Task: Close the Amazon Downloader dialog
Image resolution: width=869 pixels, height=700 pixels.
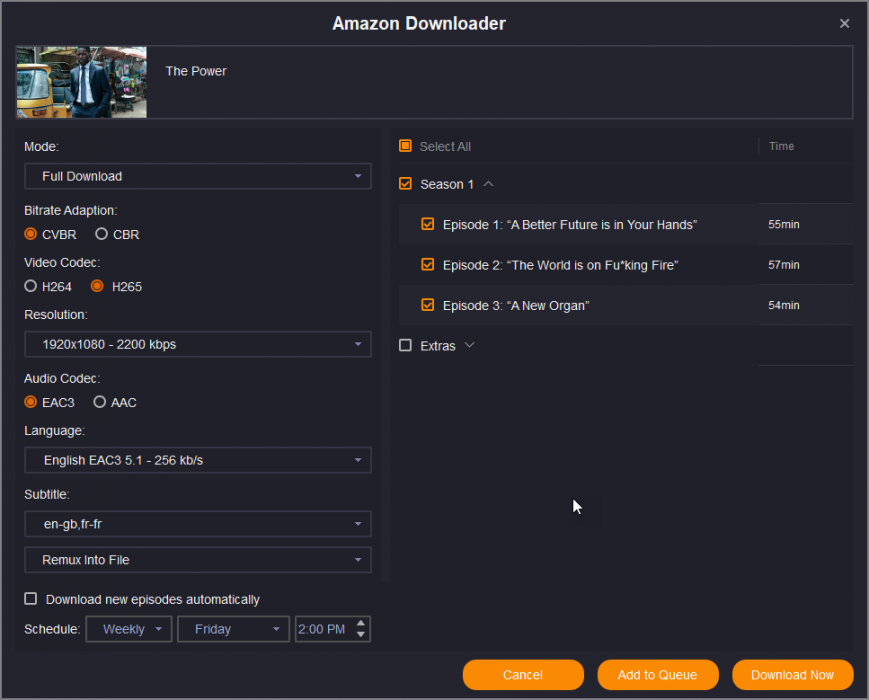Action: [x=844, y=23]
